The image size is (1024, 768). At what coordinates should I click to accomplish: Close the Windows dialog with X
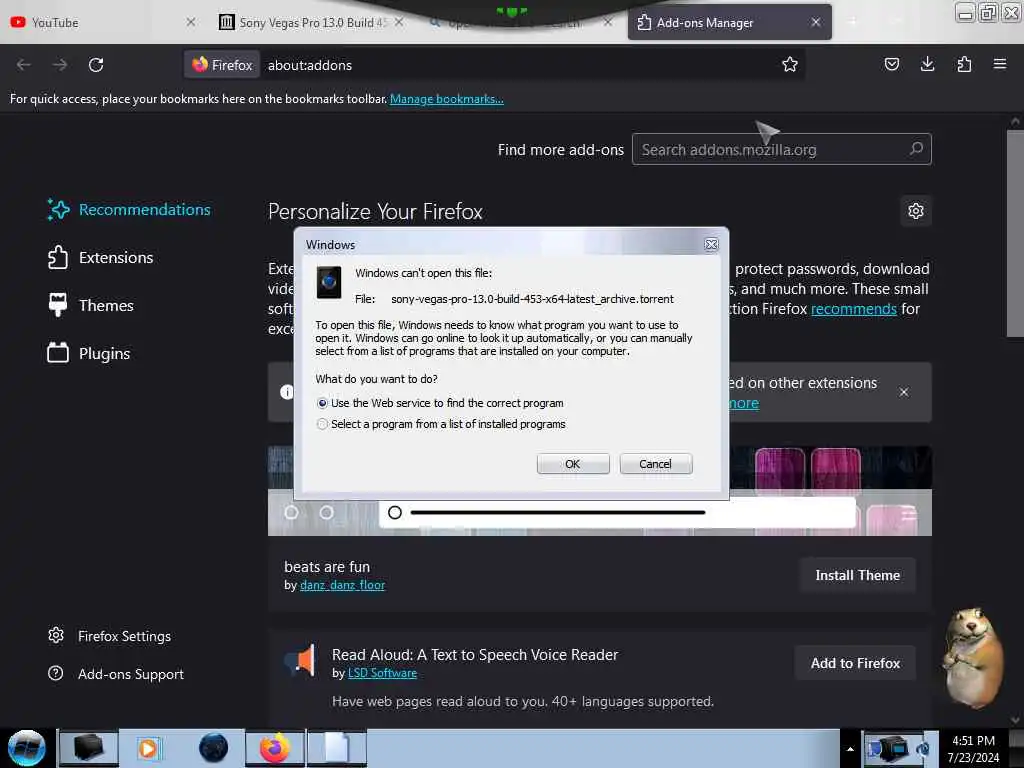pos(711,244)
